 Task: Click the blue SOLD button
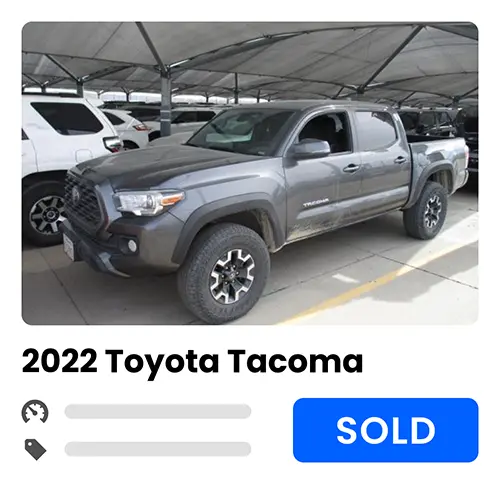click(x=386, y=430)
